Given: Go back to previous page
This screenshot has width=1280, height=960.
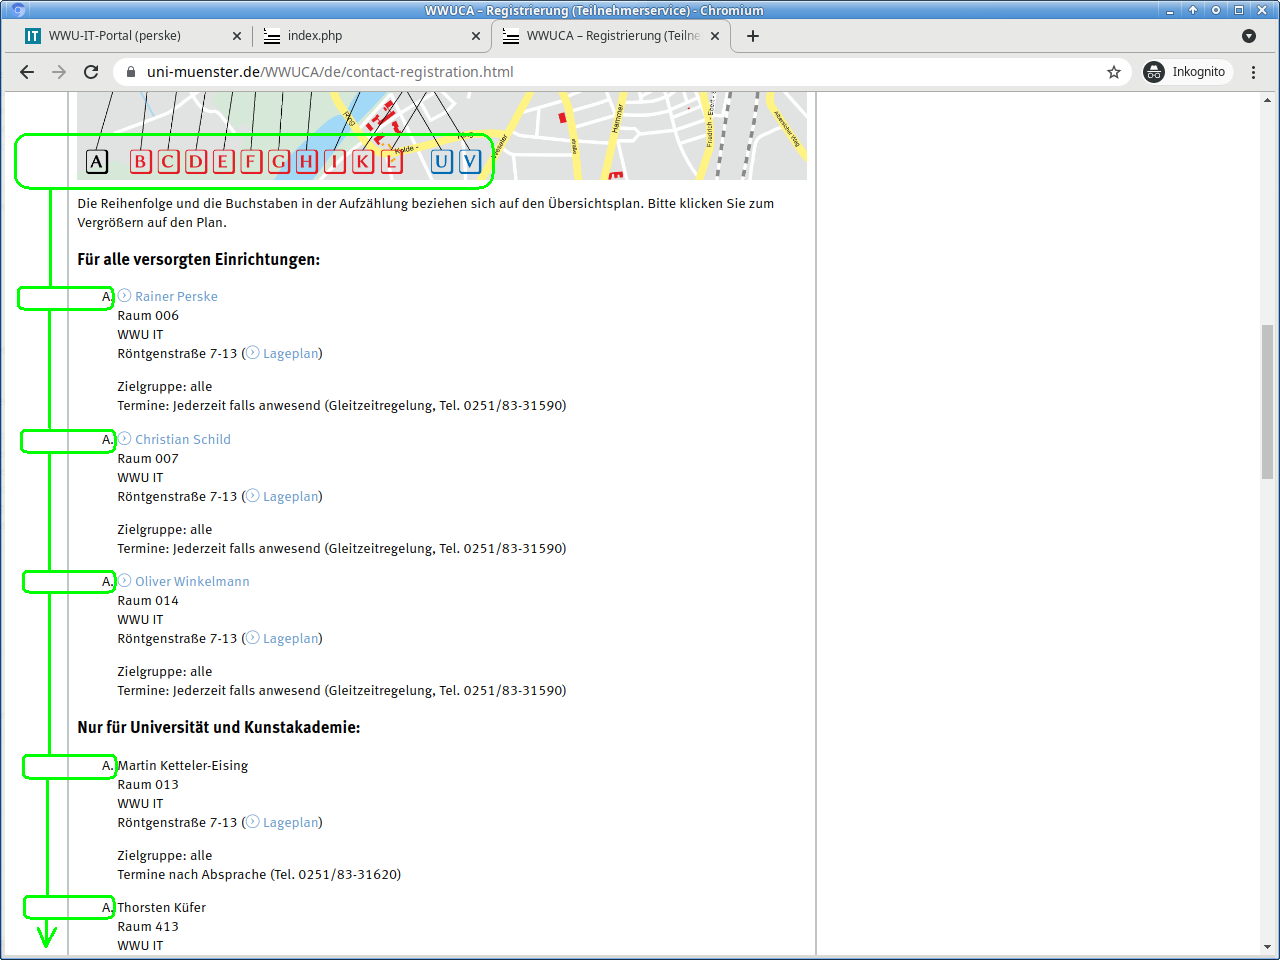Looking at the screenshot, I should click(x=27, y=72).
